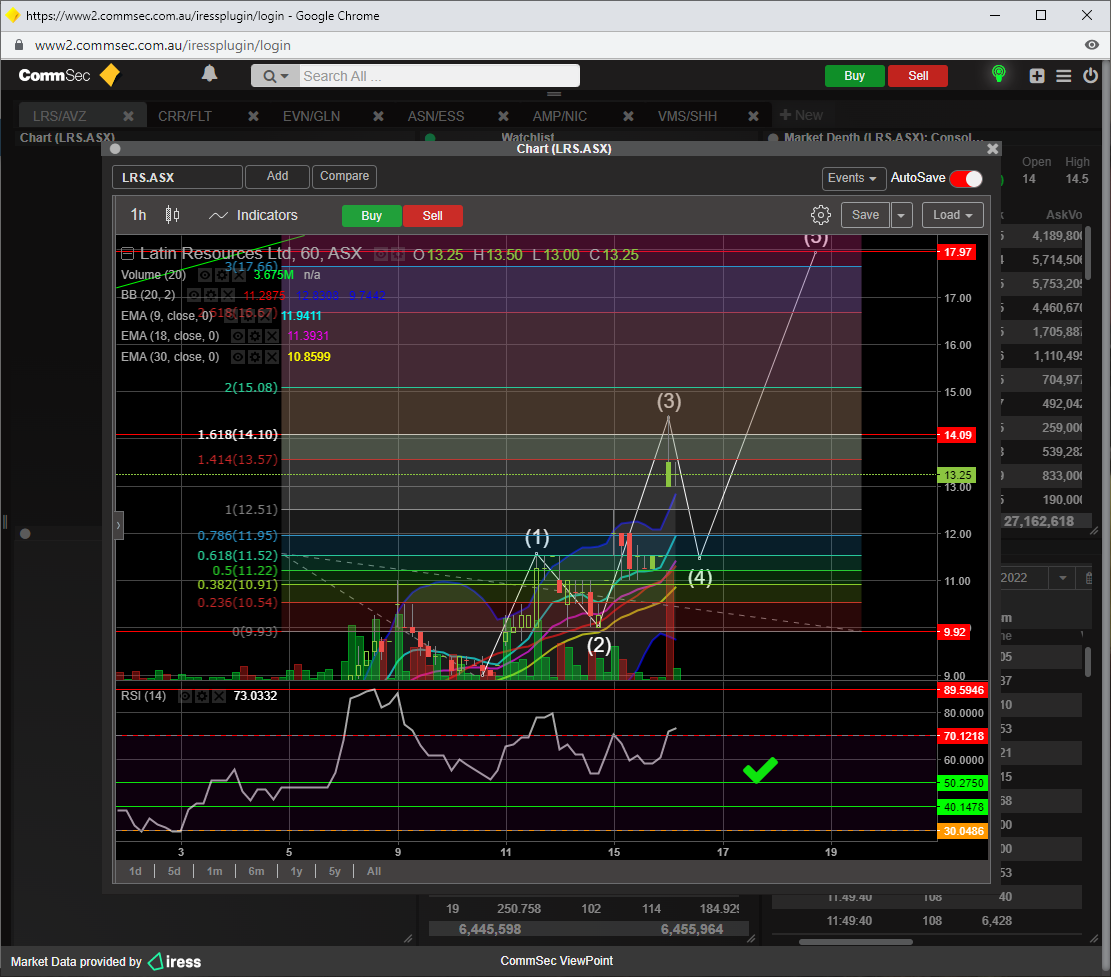
Task: Click the candlestick chart type icon
Action: pos(172,215)
